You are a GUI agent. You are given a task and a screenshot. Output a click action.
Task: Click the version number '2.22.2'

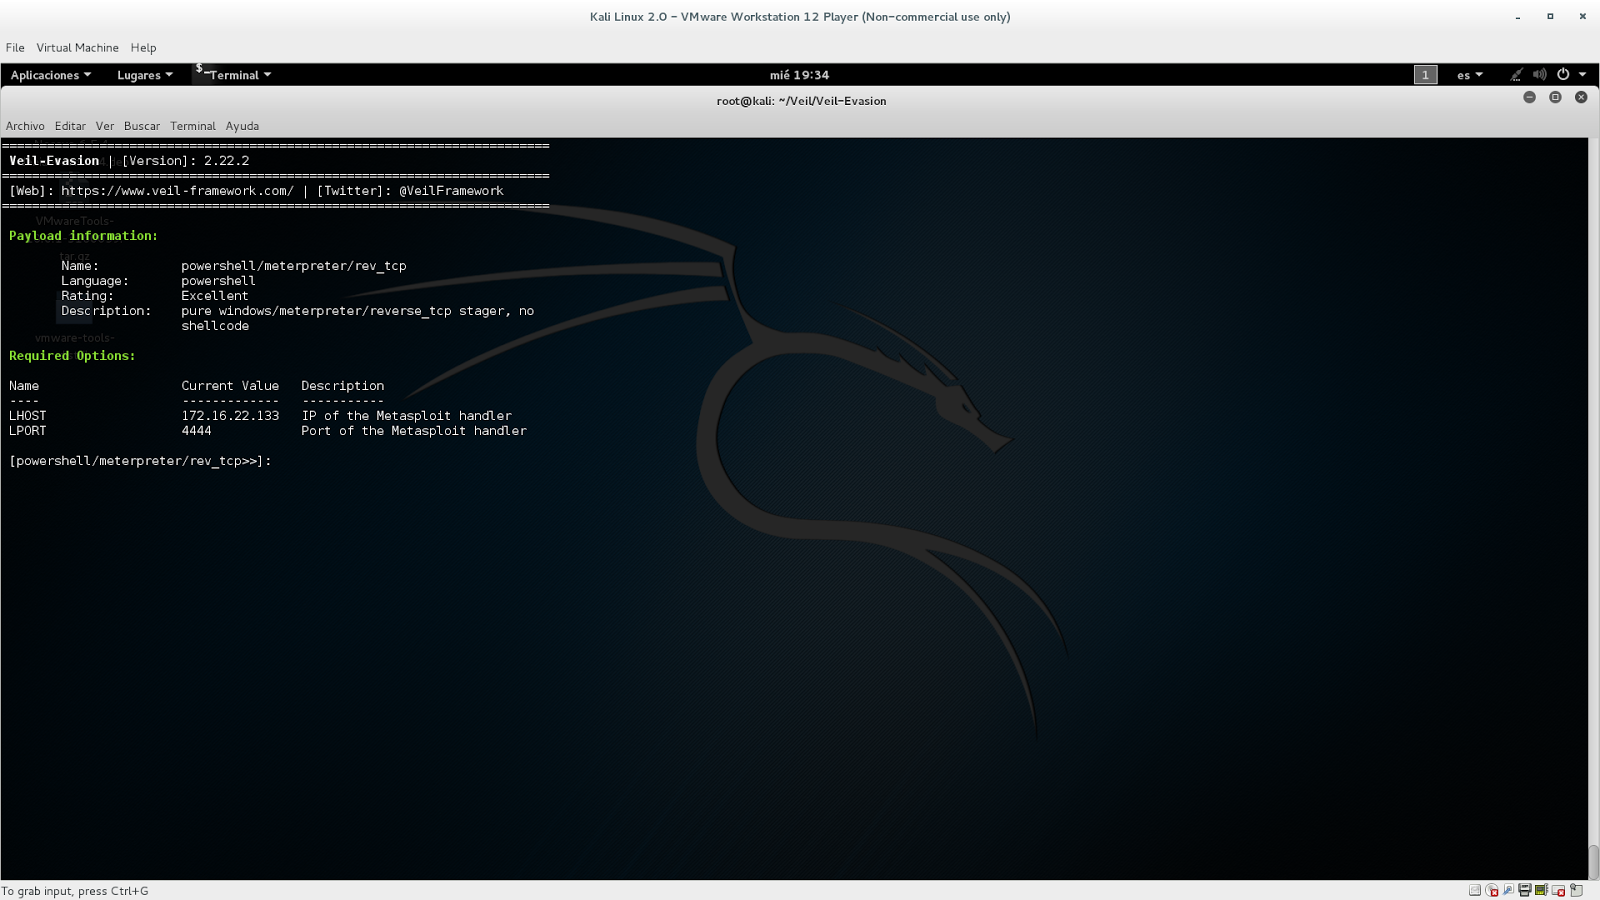pyautogui.click(x=227, y=161)
